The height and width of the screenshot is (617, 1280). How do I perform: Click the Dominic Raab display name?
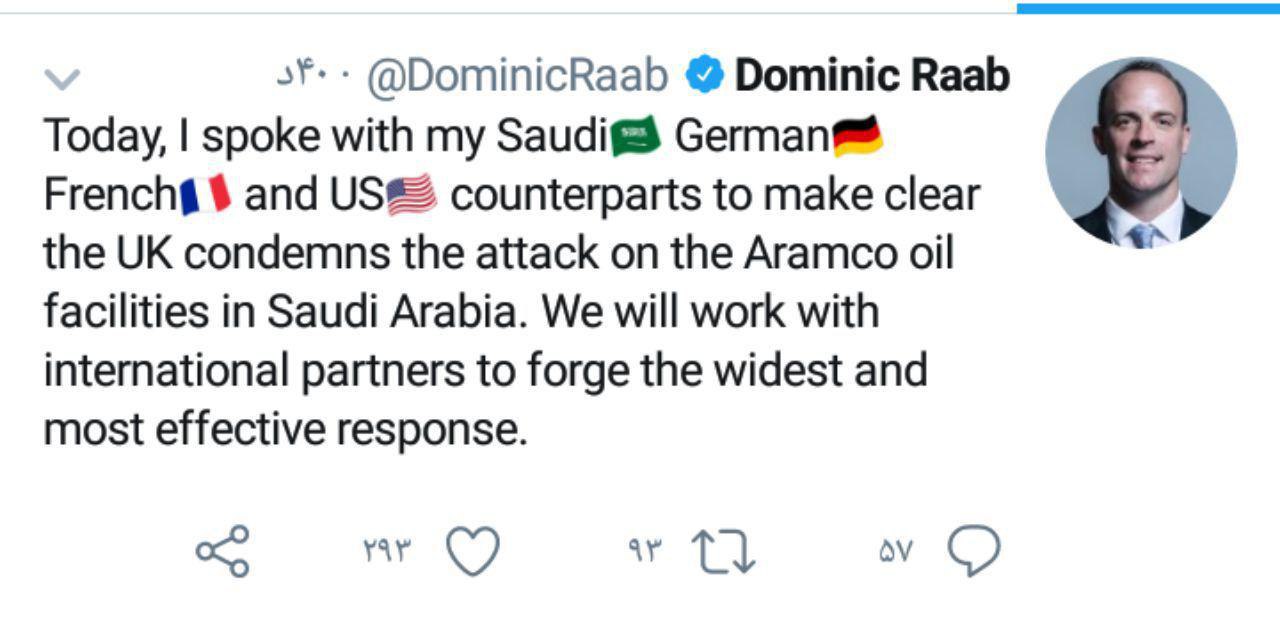tap(872, 76)
